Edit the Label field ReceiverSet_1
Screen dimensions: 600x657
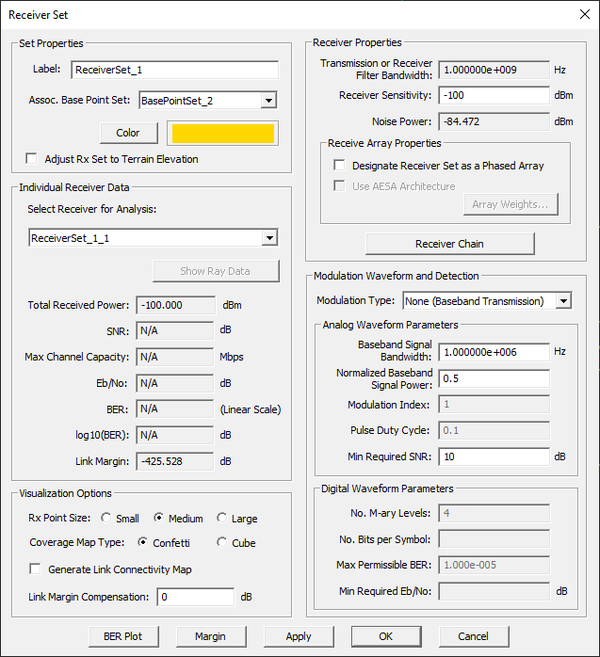point(175,70)
